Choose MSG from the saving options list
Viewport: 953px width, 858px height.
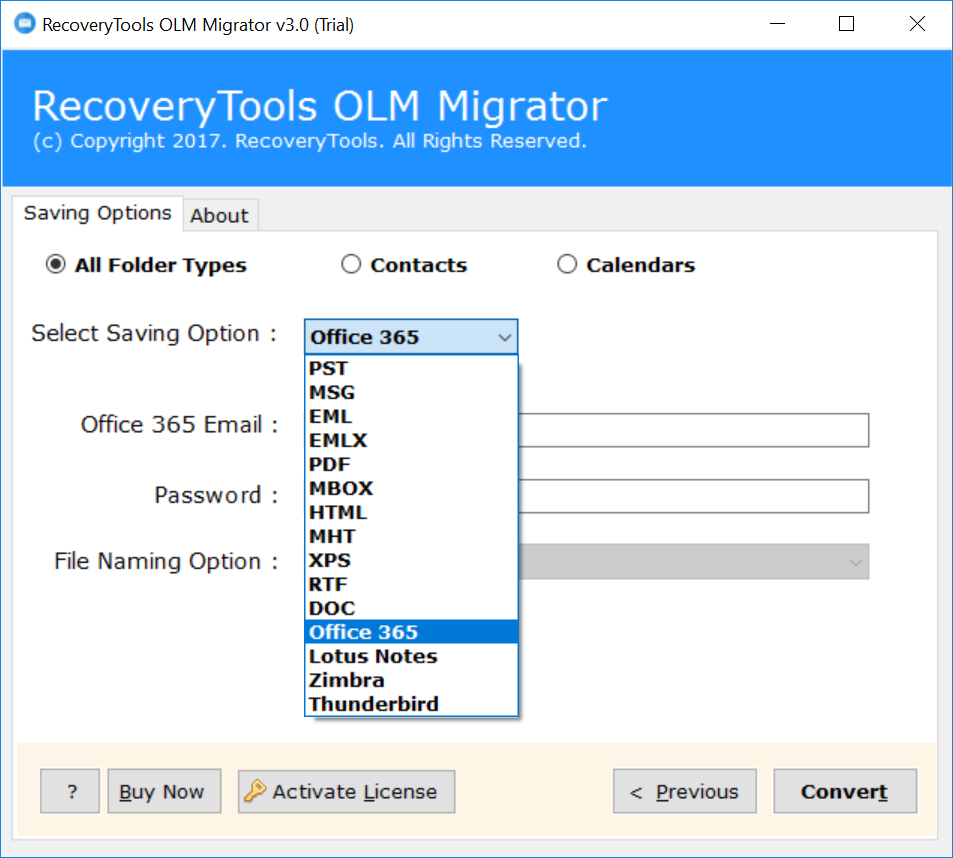click(411, 393)
